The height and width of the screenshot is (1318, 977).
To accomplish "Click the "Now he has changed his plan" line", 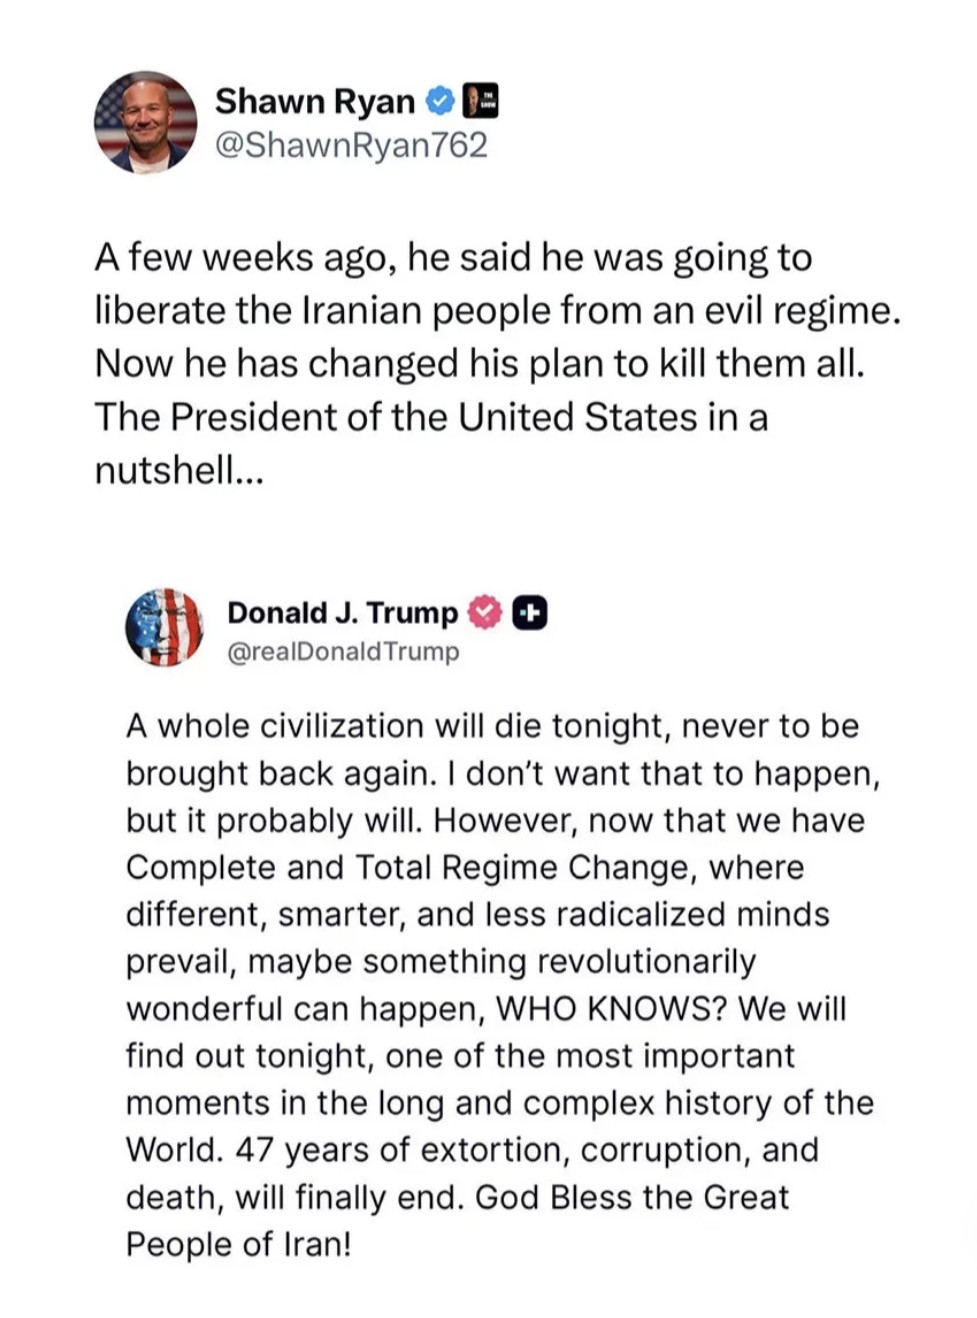I will (479, 364).
